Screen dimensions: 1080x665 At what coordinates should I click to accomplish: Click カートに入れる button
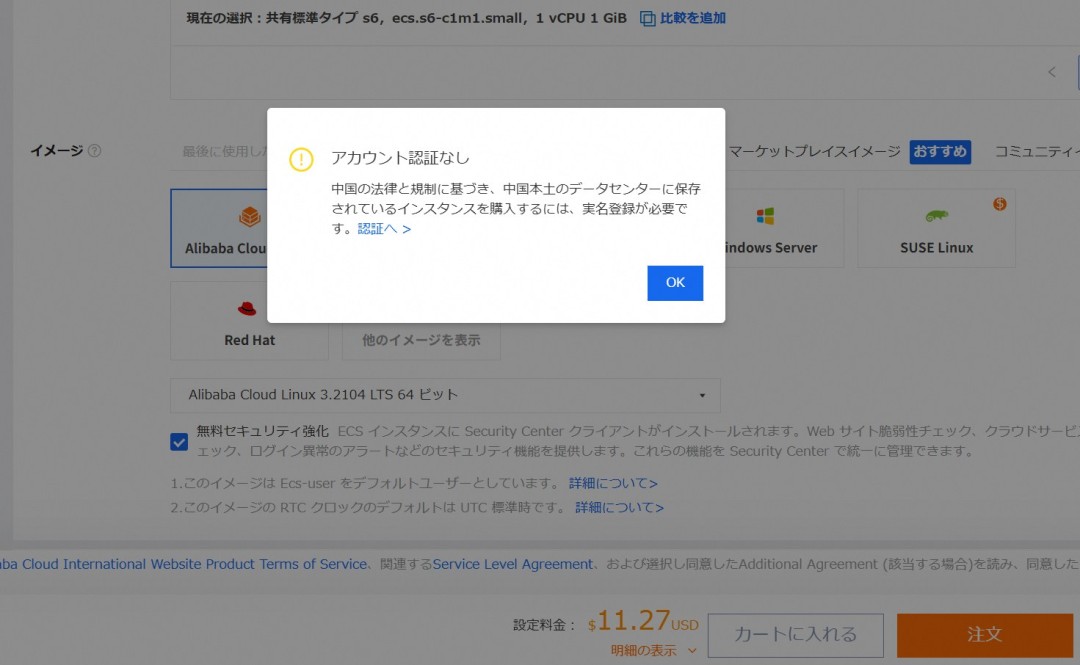[x=796, y=635]
